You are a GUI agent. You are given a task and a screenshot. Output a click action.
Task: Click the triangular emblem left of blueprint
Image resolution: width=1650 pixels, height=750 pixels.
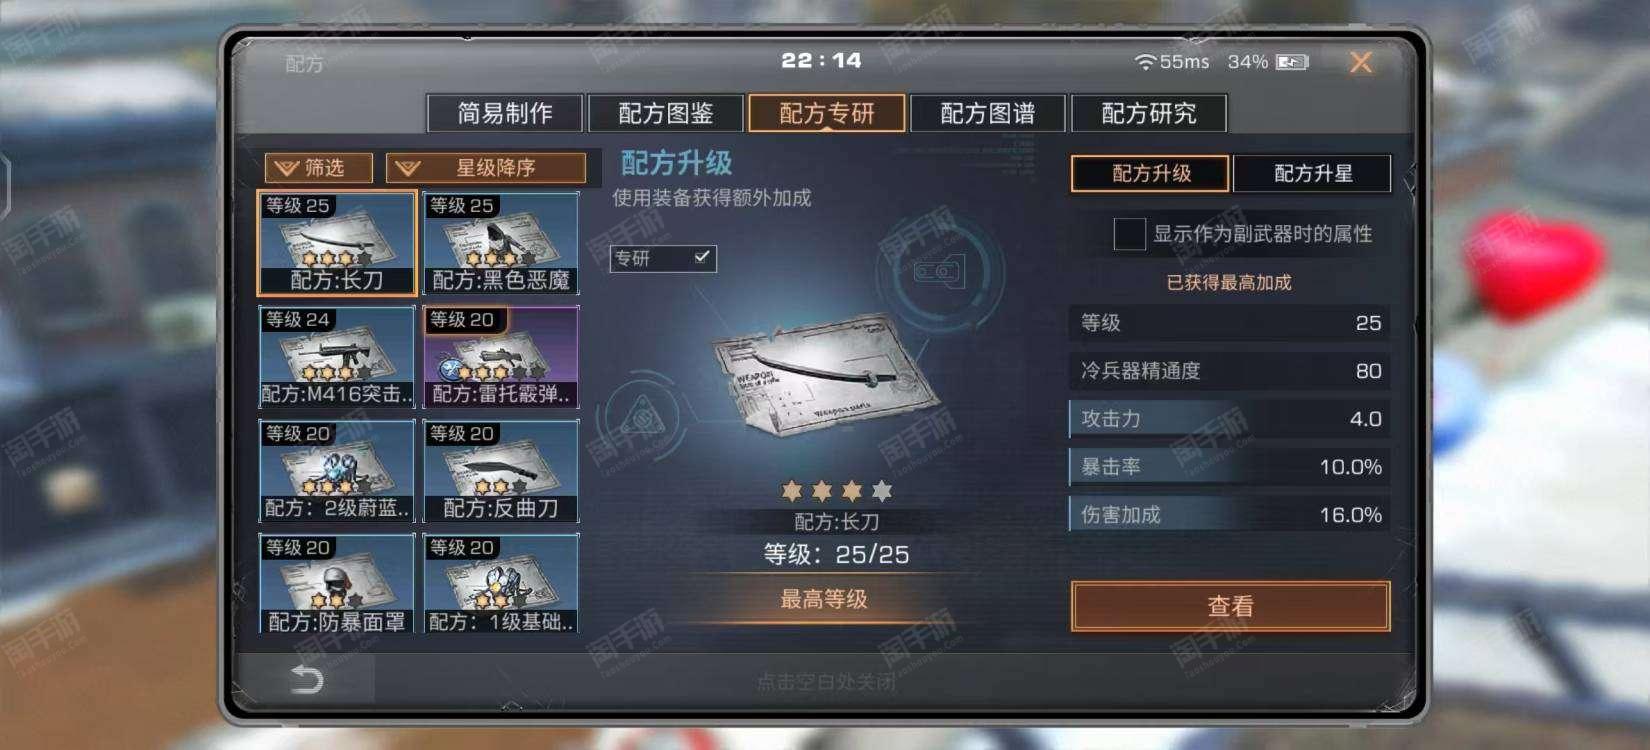click(642, 417)
